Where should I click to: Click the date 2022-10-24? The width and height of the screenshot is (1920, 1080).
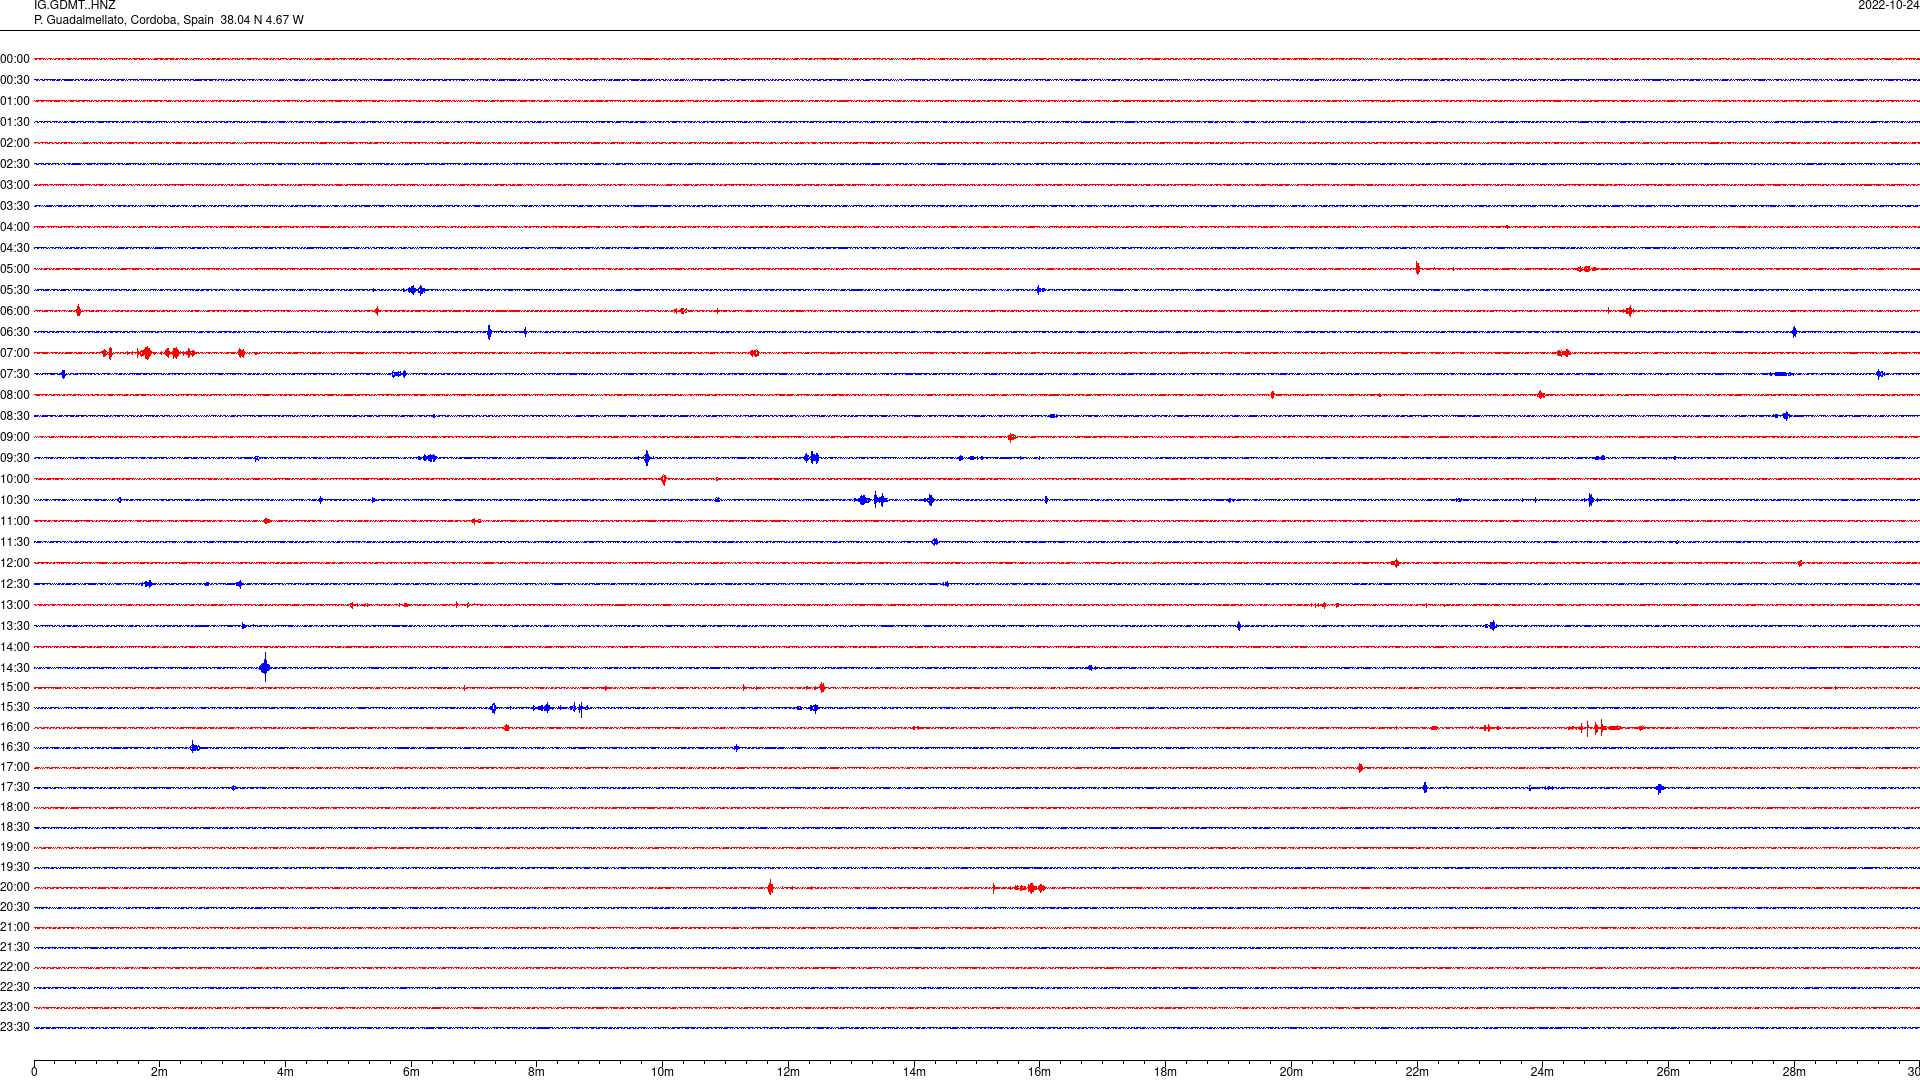click(x=1888, y=6)
